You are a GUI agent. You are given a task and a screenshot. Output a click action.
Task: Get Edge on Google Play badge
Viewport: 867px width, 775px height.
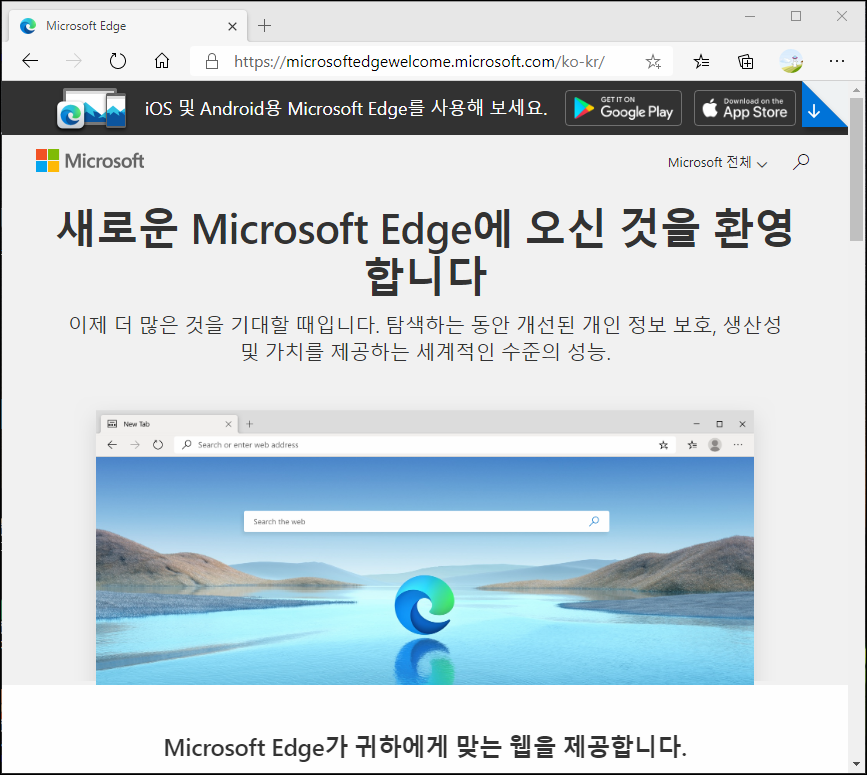pyautogui.click(x=623, y=108)
